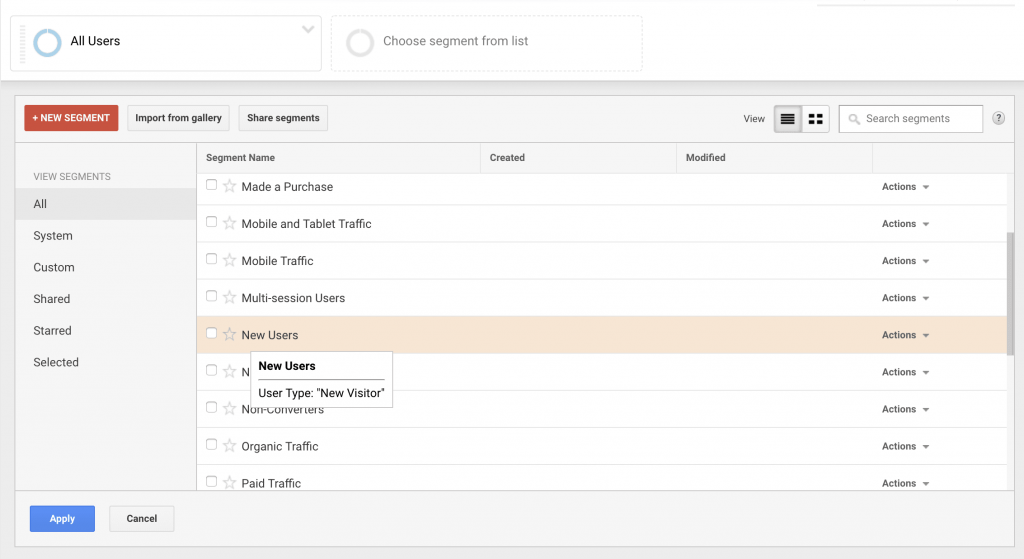Click the Search segments input field
Image resolution: width=1024 pixels, height=559 pixels.
[911, 119]
